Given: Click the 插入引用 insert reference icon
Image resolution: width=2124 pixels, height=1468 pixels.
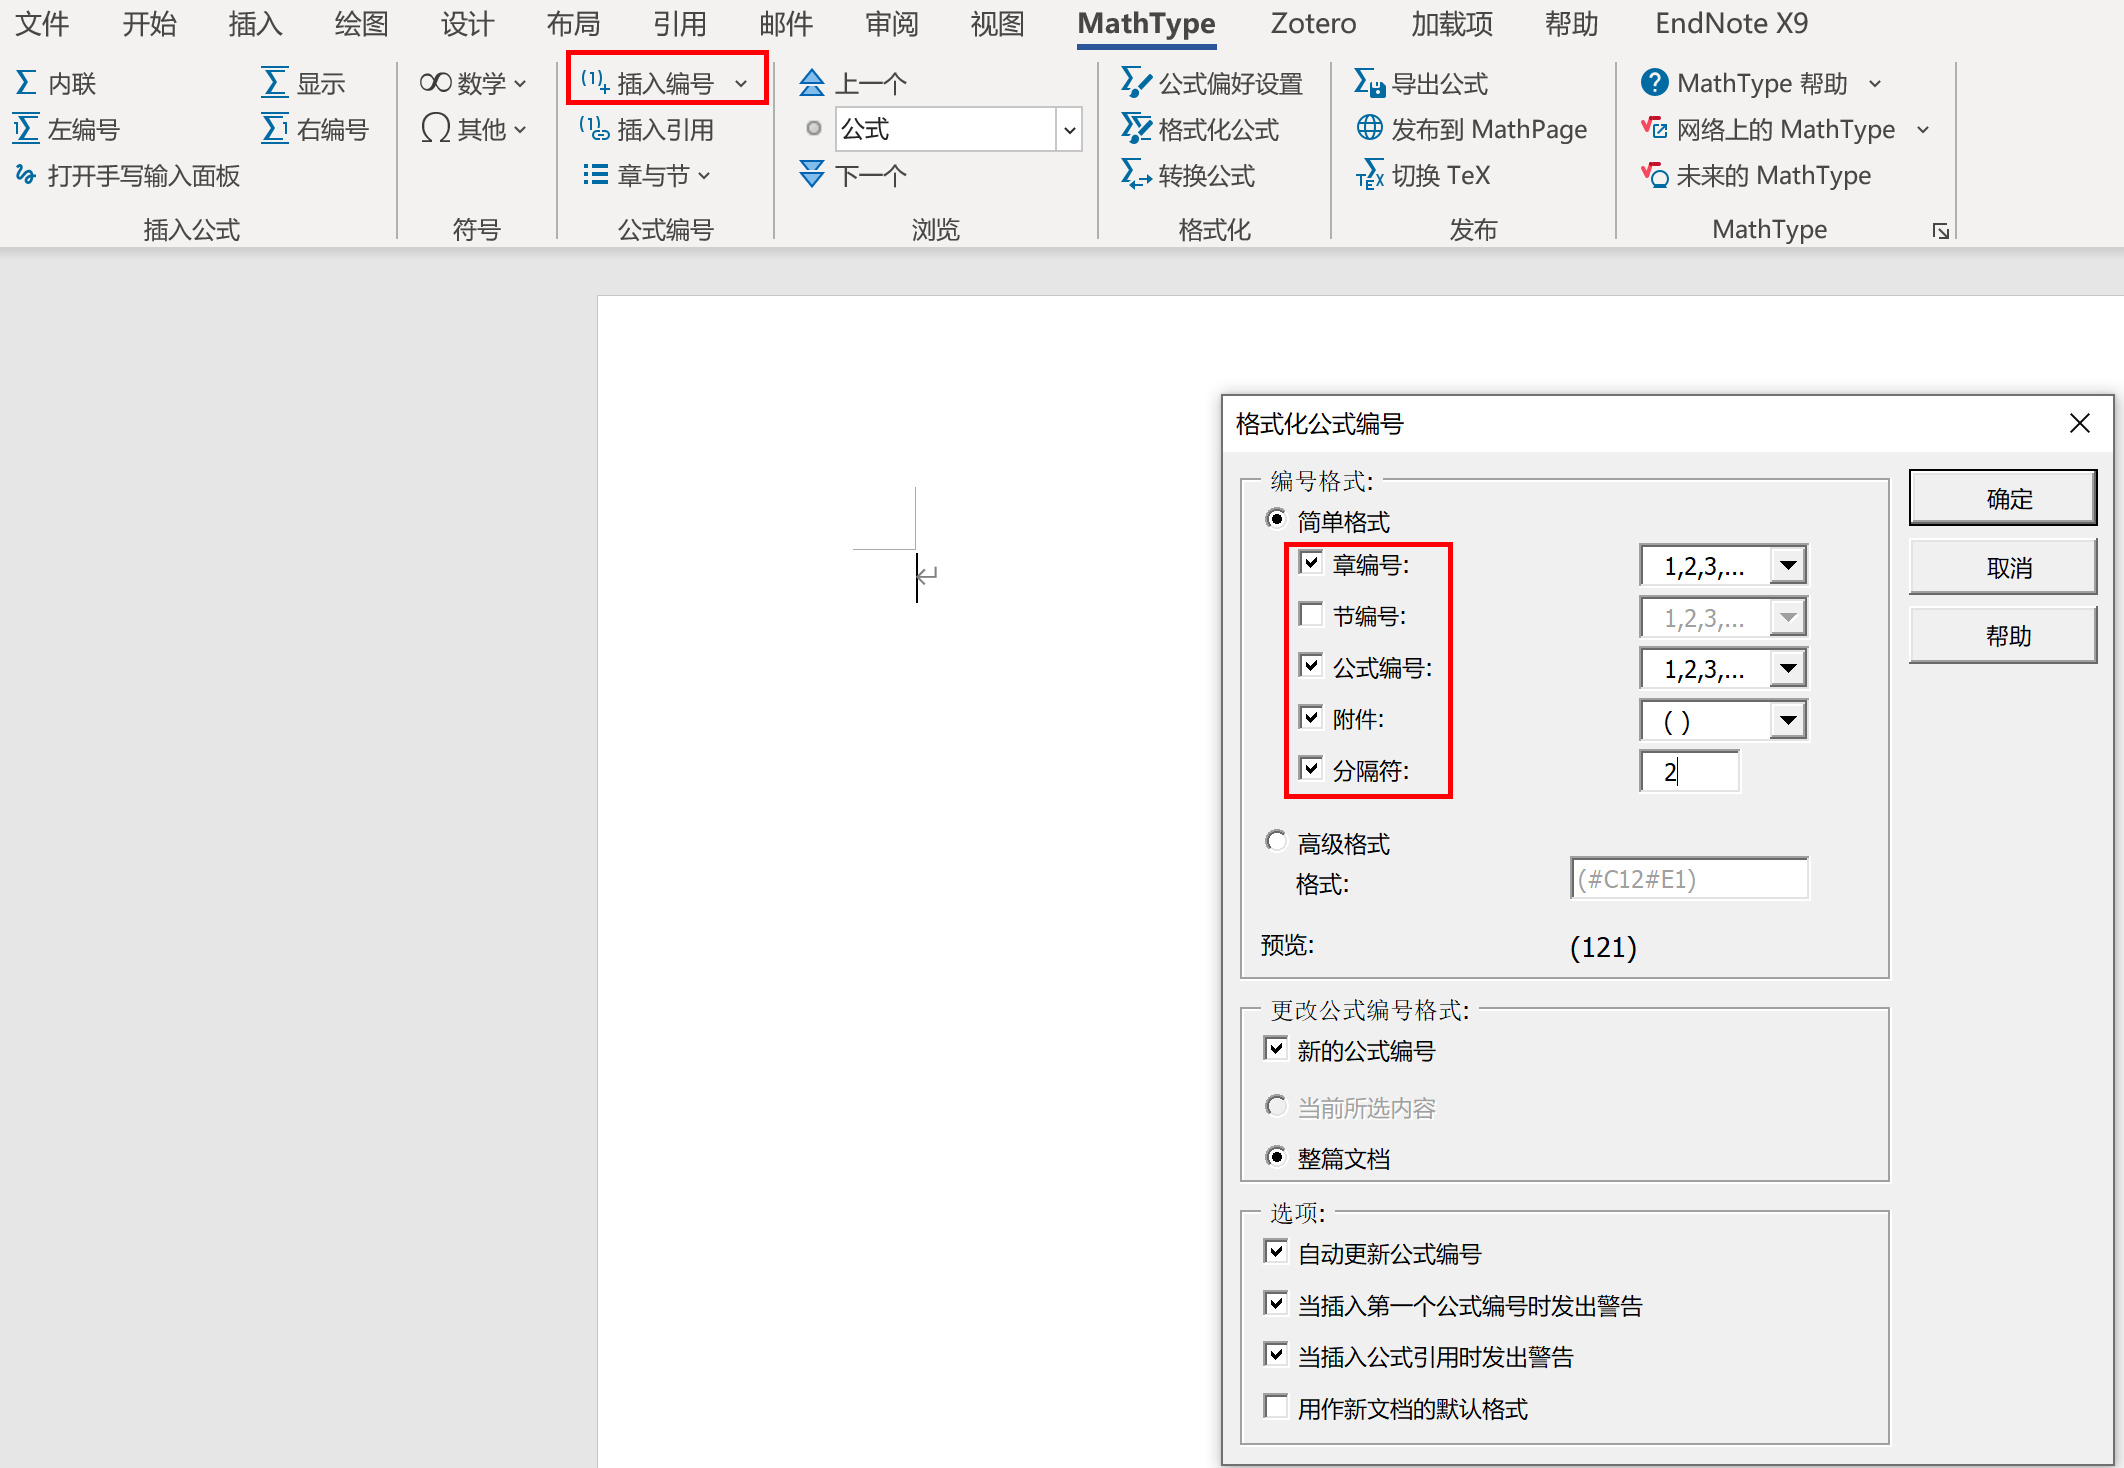Looking at the screenshot, I should (594, 129).
